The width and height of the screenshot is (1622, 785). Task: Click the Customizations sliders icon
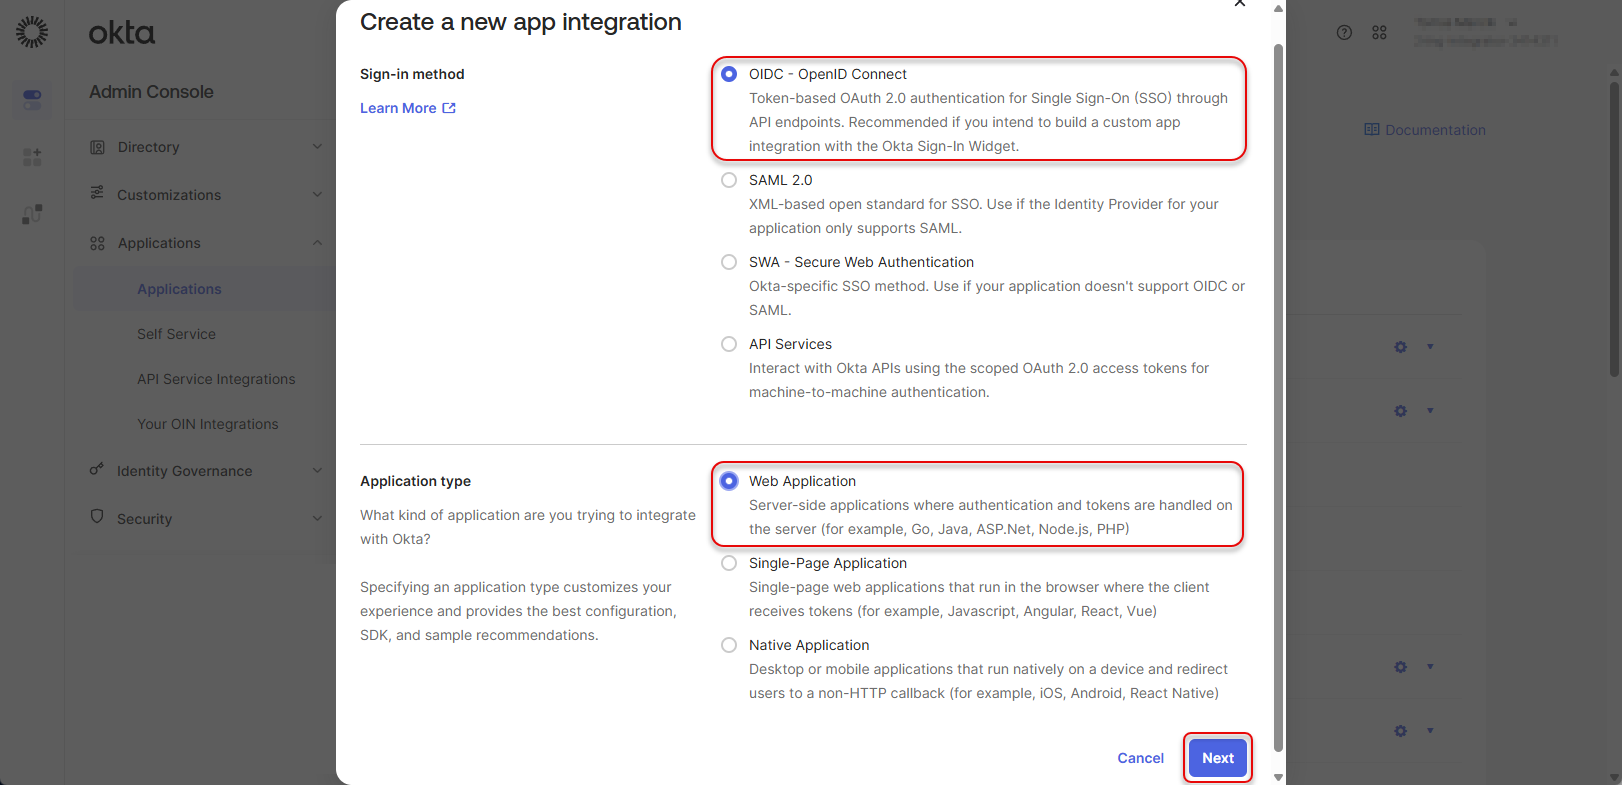tap(97, 193)
